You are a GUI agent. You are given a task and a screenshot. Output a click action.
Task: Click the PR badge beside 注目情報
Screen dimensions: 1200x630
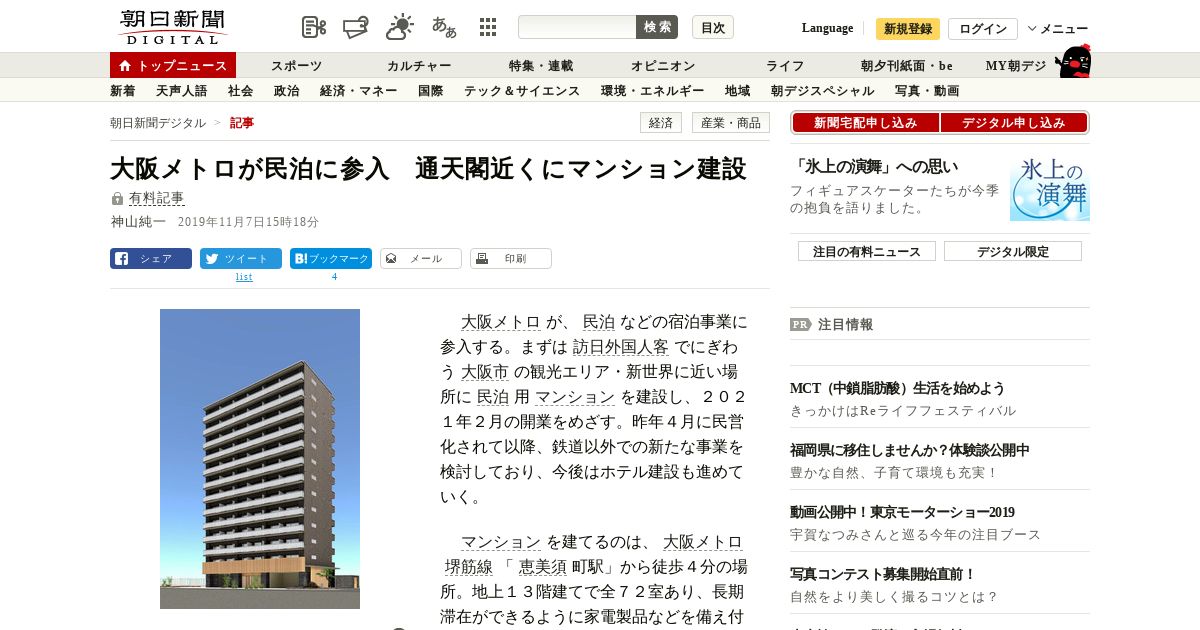[x=801, y=324]
